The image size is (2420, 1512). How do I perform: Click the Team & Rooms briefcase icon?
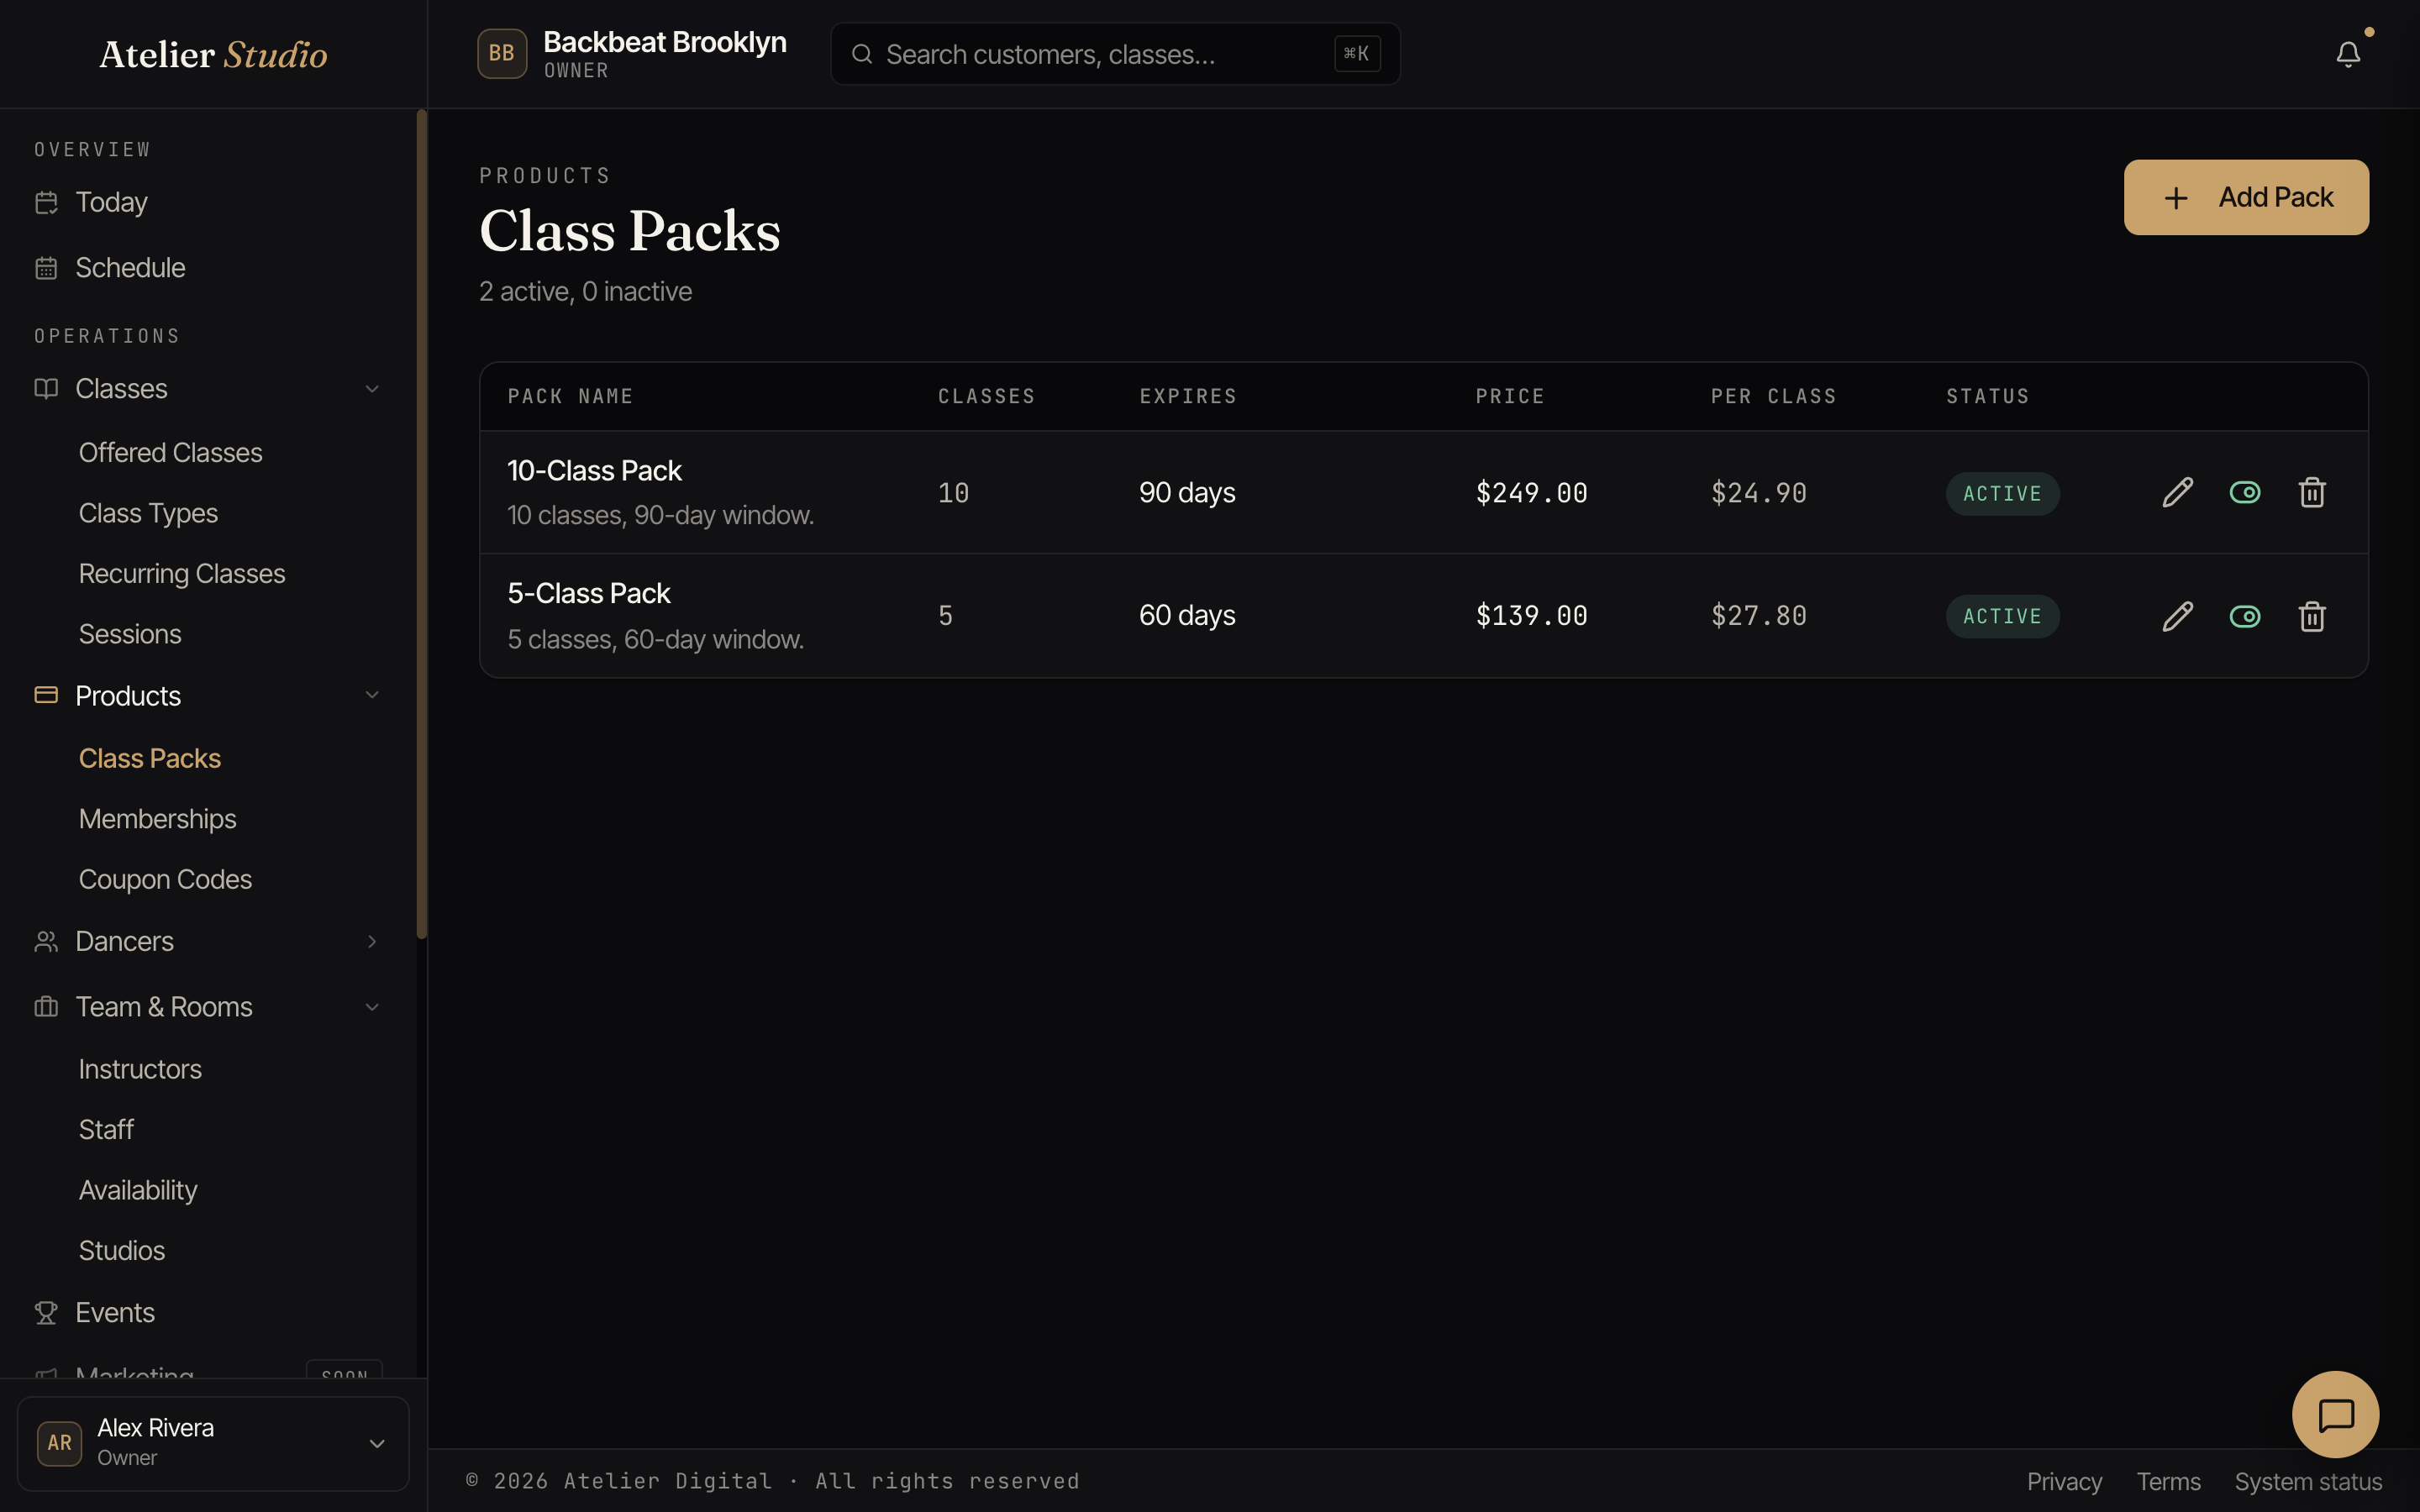pos(46,1006)
